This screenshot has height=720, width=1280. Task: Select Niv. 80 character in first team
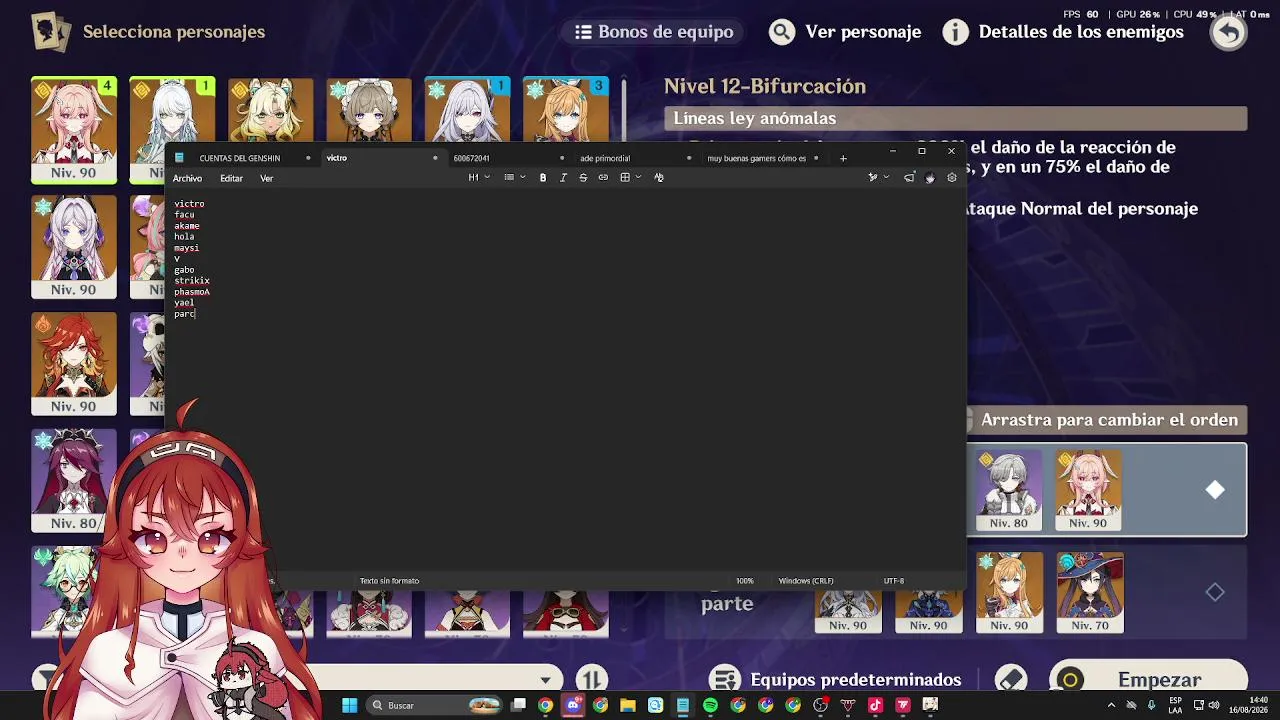[x=1008, y=490]
